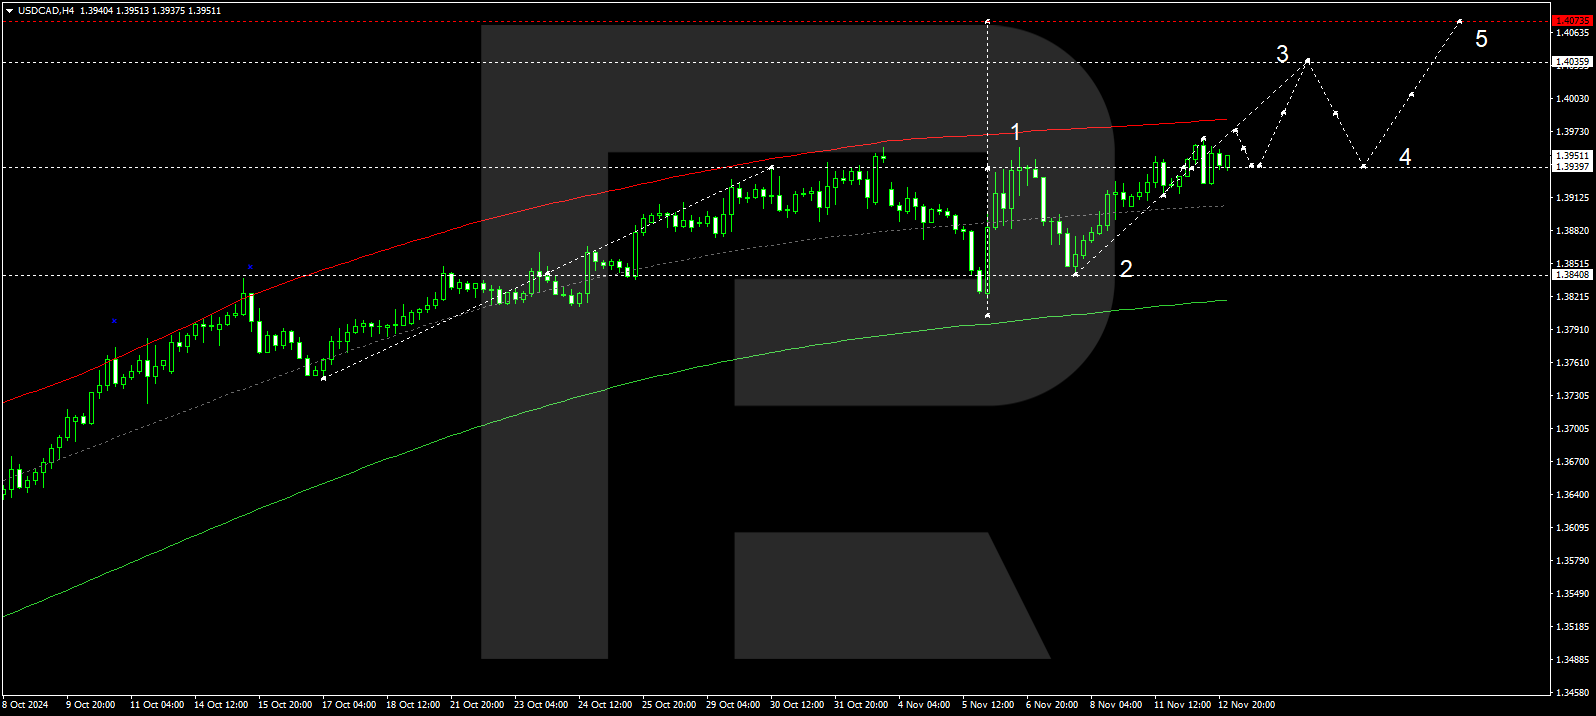Select the red 1.40735 price label

tap(1572, 21)
